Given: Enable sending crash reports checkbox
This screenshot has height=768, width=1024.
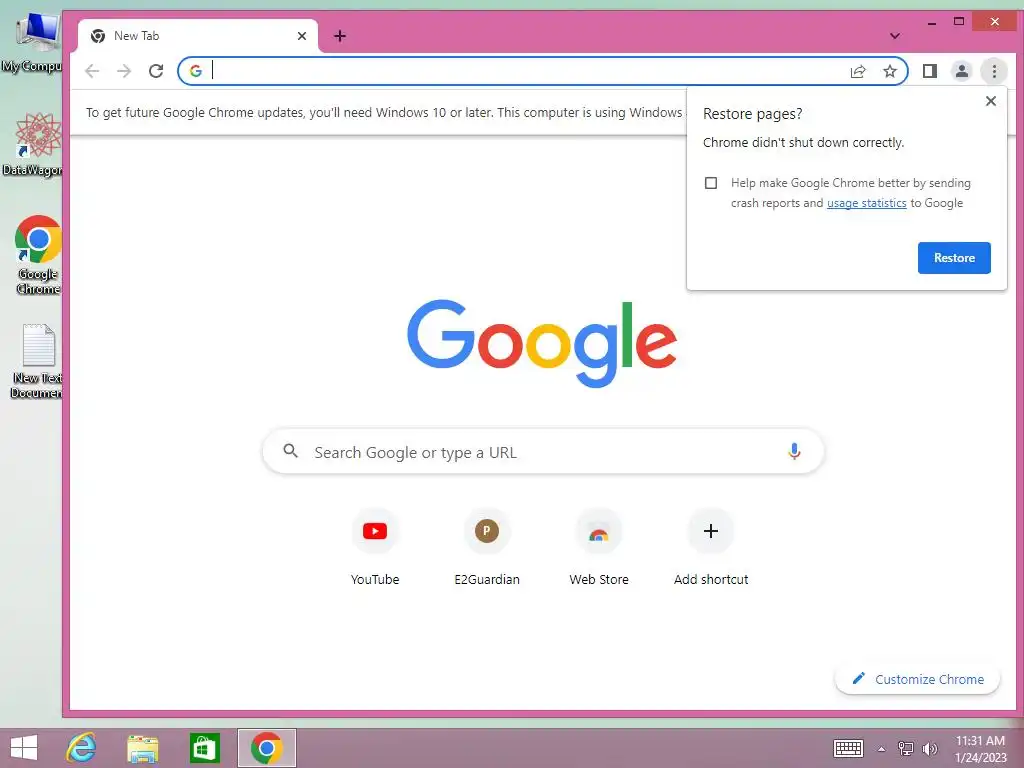Looking at the screenshot, I should [x=711, y=183].
